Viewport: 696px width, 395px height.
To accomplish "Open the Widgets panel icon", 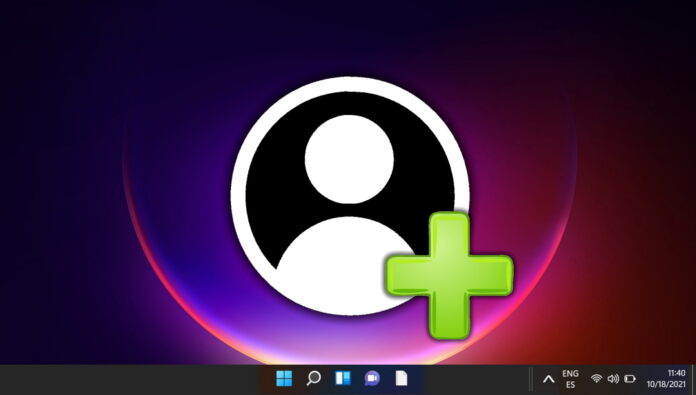I will click(x=343, y=379).
